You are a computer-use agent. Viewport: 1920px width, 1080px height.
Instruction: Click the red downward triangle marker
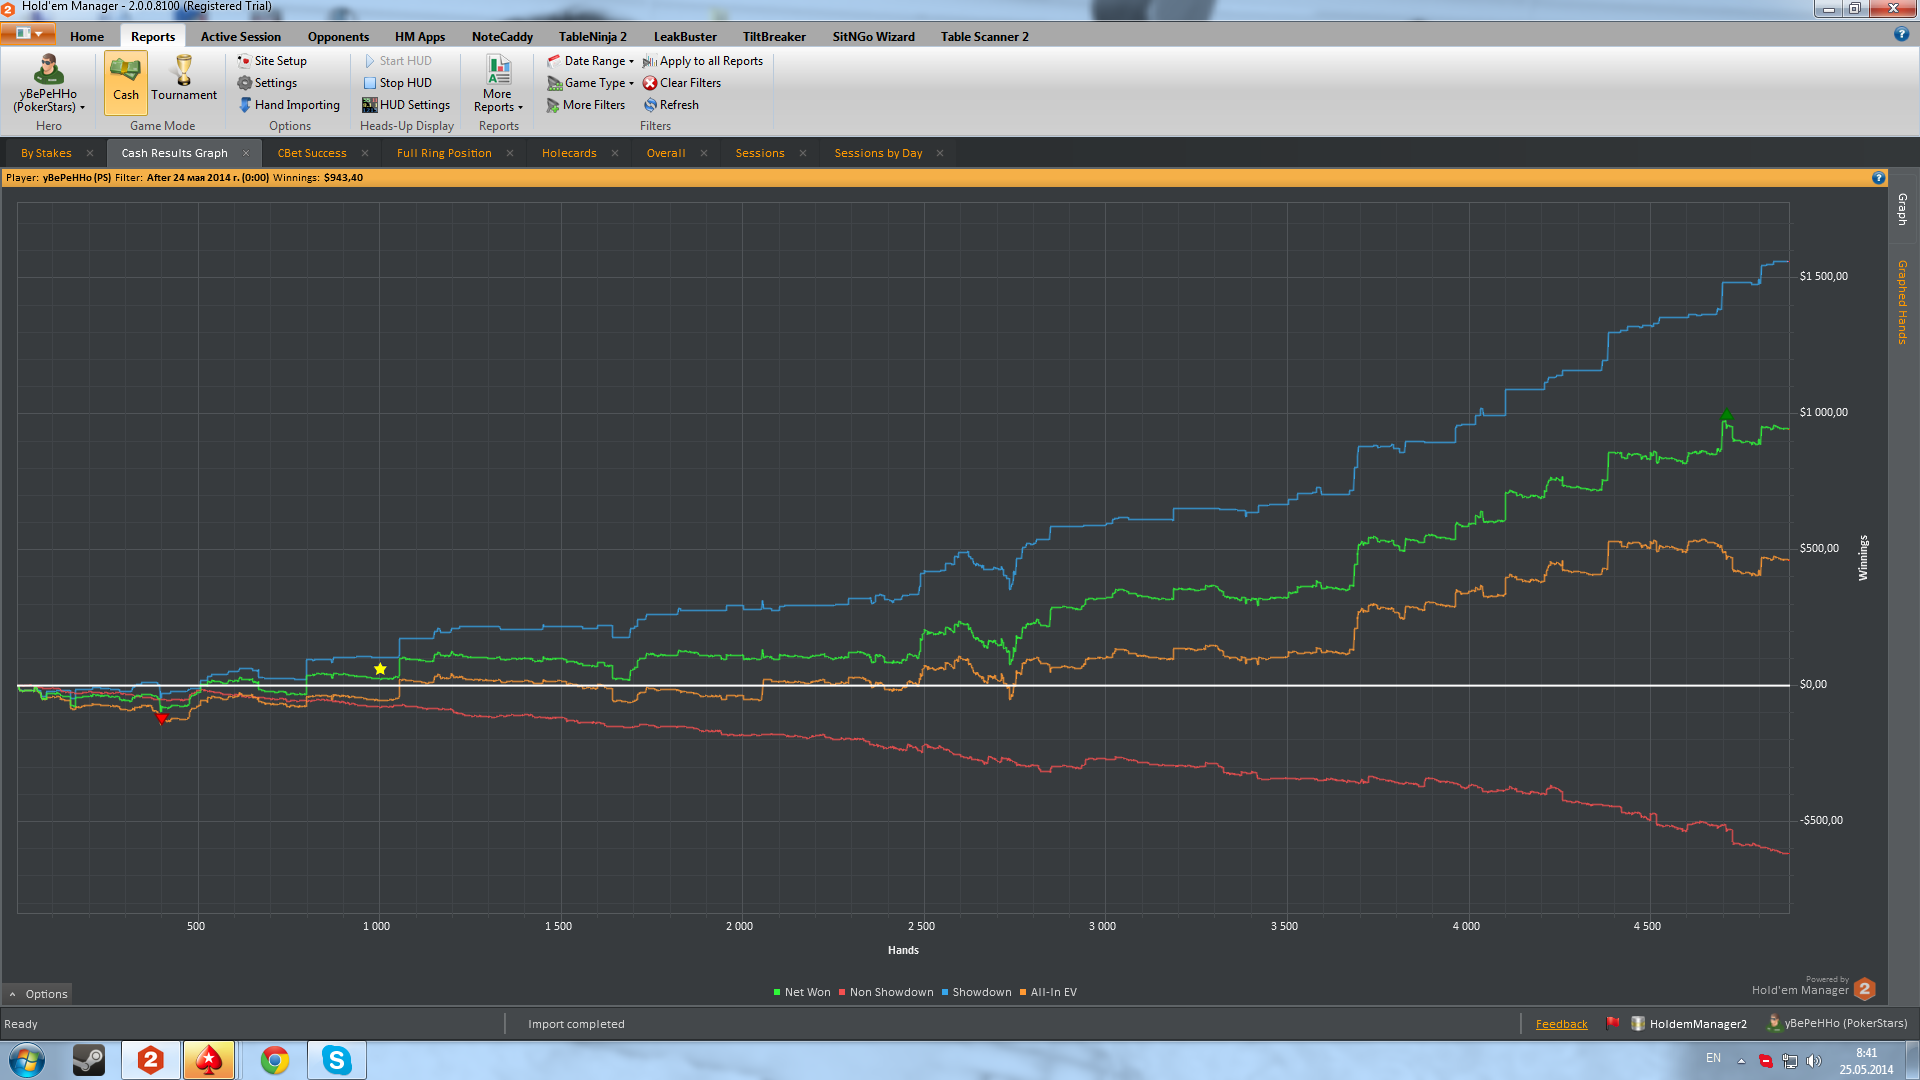coord(161,718)
